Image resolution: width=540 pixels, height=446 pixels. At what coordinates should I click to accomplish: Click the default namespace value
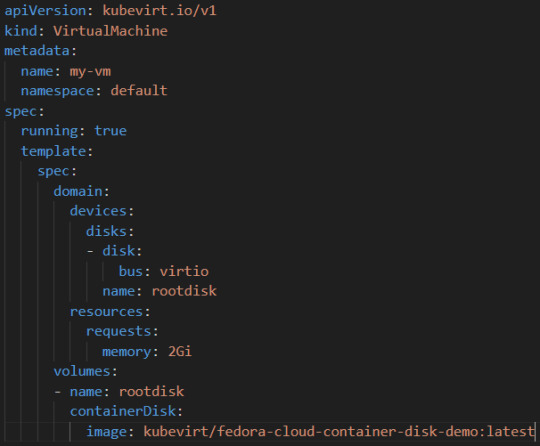(x=139, y=91)
